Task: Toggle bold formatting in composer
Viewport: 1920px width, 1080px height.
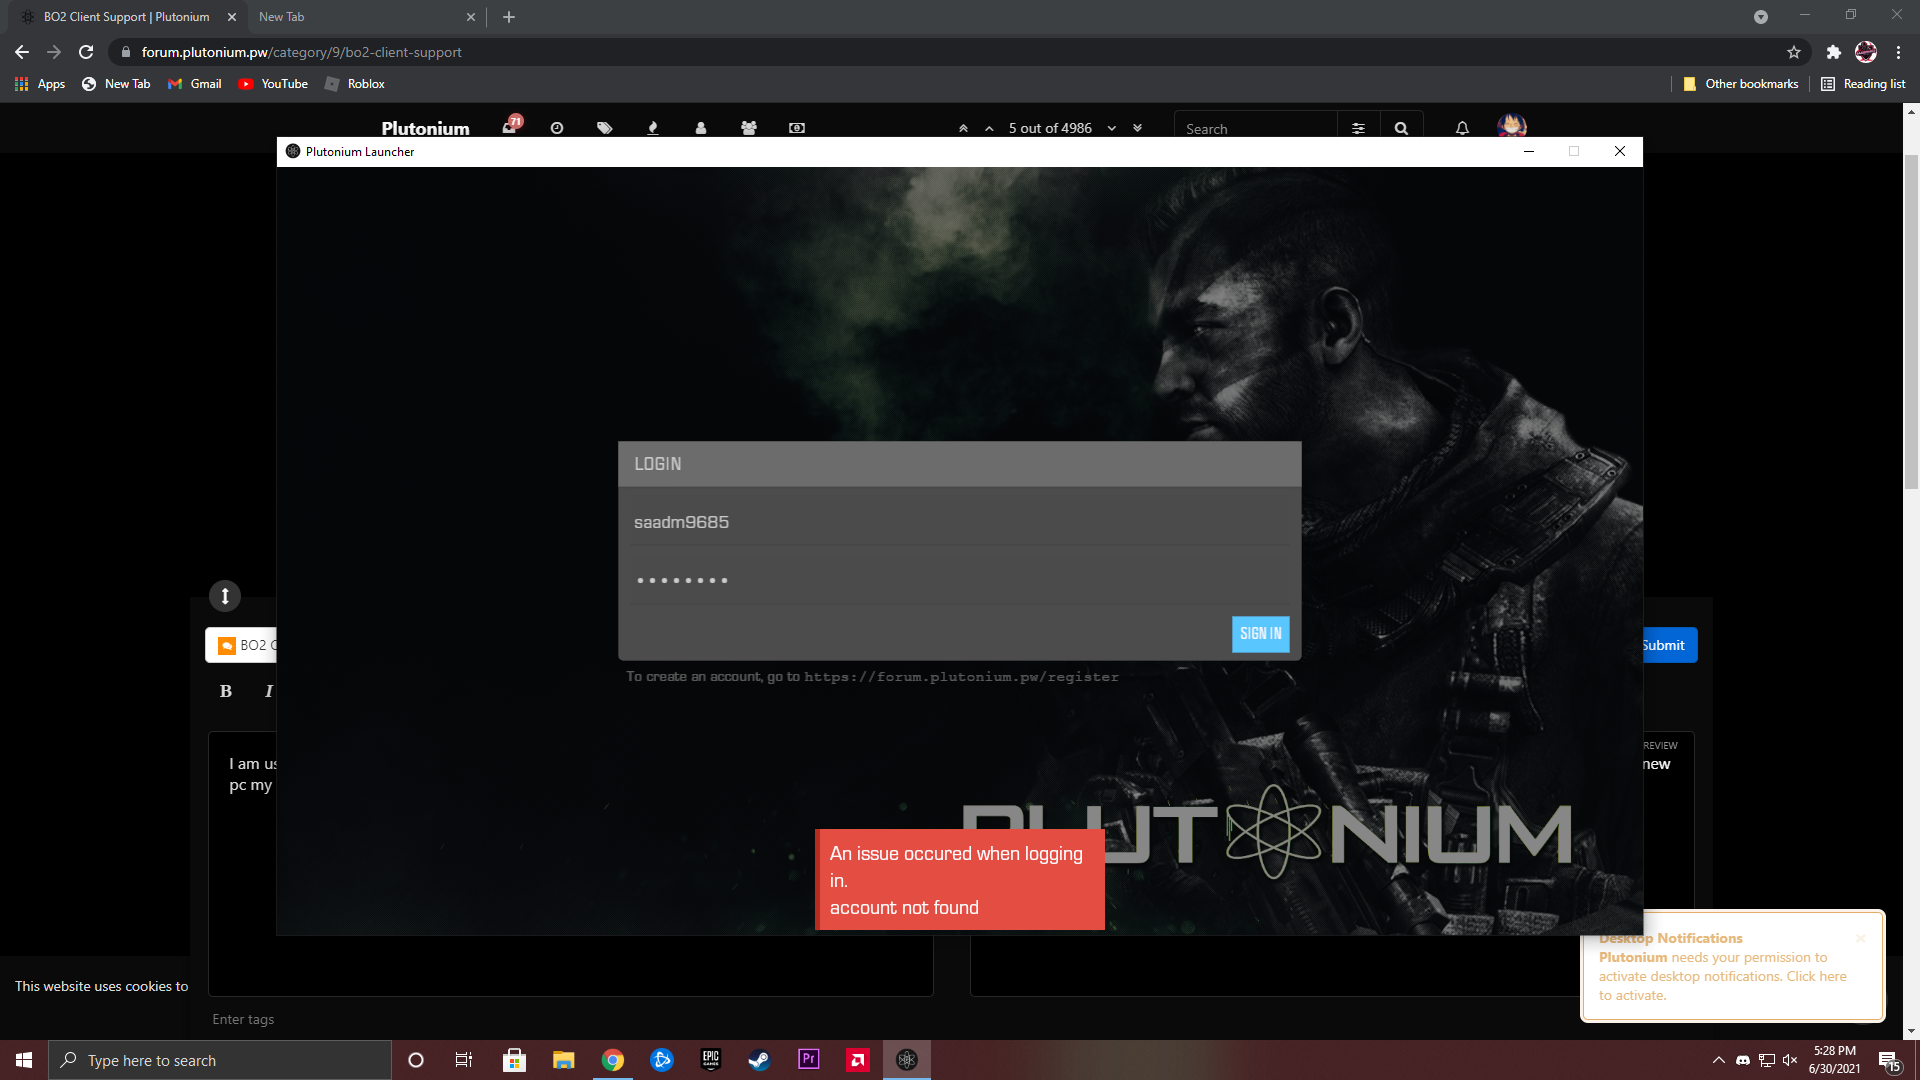Action: pos(226,691)
